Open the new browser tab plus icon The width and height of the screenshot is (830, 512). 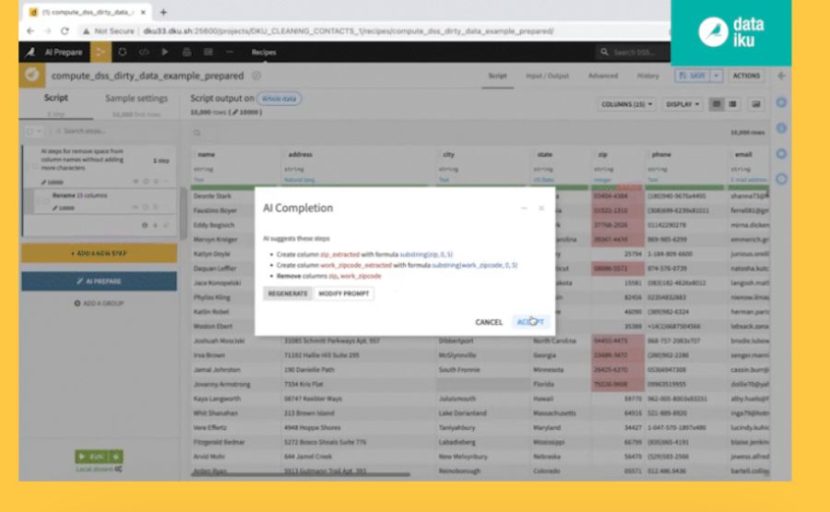pyautogui.click(x=163, y=12)
